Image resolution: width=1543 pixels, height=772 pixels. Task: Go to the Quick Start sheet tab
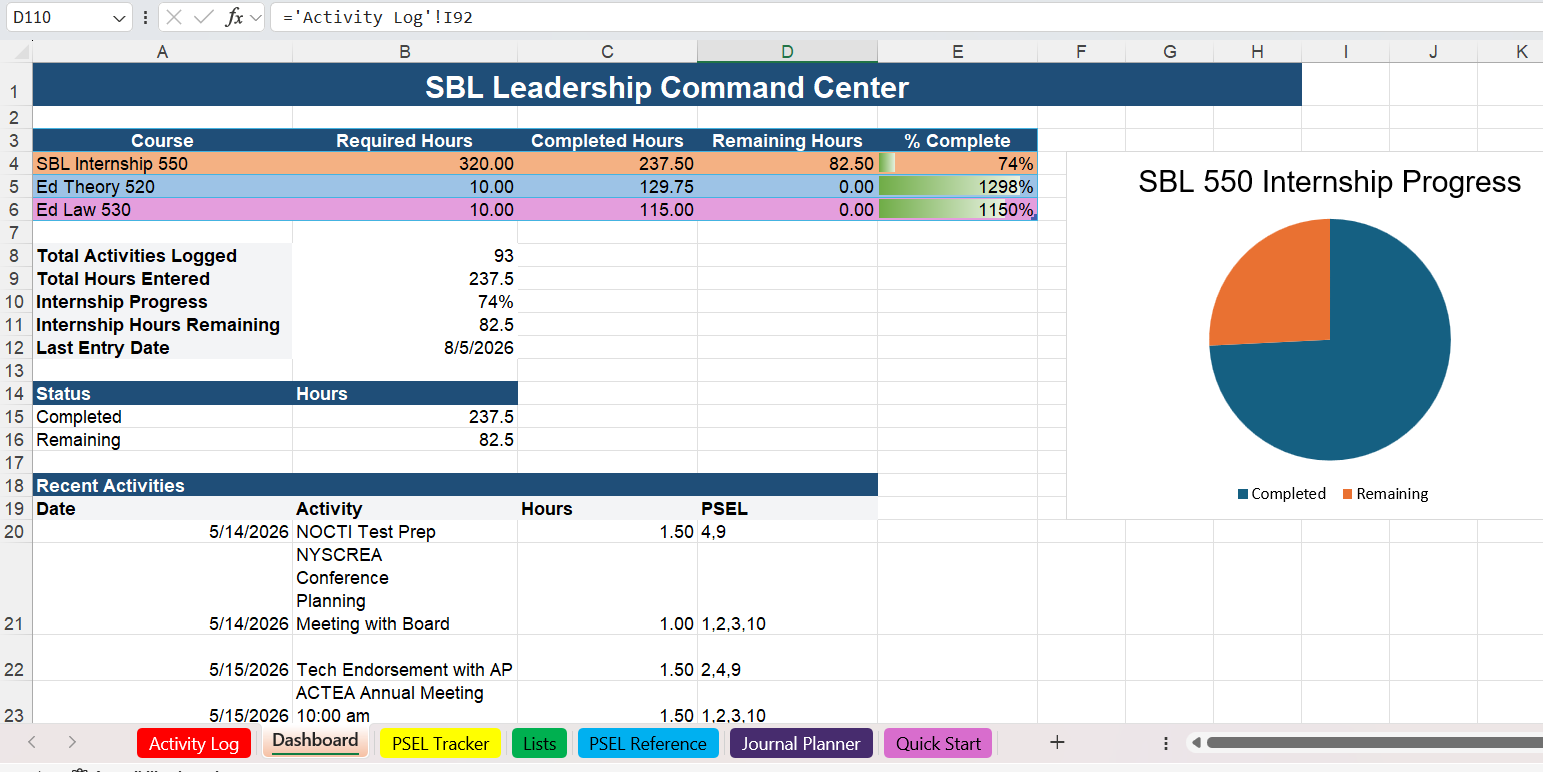pyautogui.click(x=938, y=743)
